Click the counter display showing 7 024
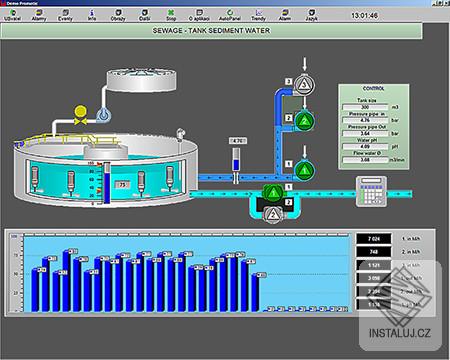 pyautogui.click(x=374, y=239)
